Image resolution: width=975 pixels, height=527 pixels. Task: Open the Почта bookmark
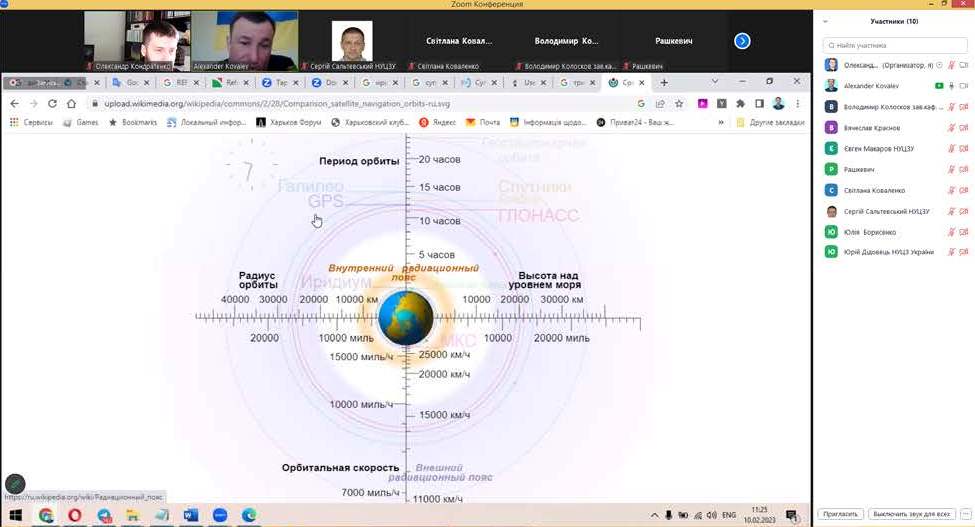[x=483, y=122]
